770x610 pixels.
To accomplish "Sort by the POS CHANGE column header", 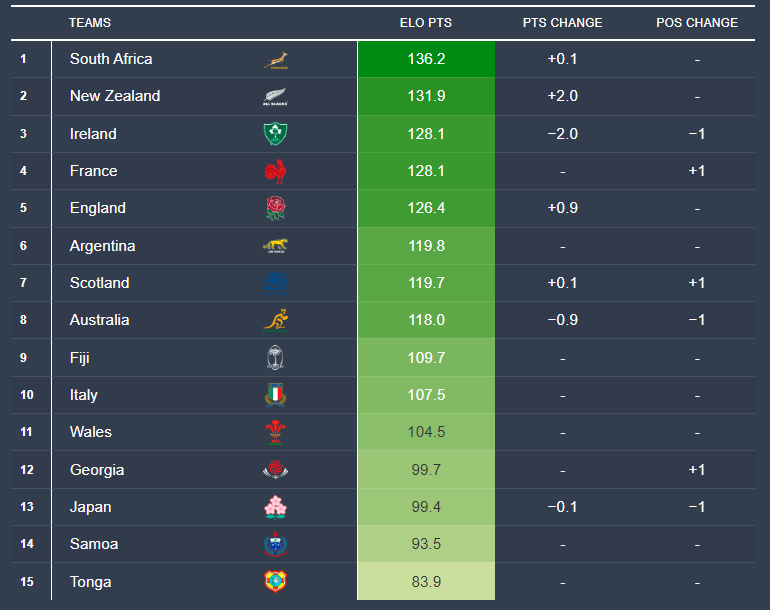I will [x=697, y=22].
